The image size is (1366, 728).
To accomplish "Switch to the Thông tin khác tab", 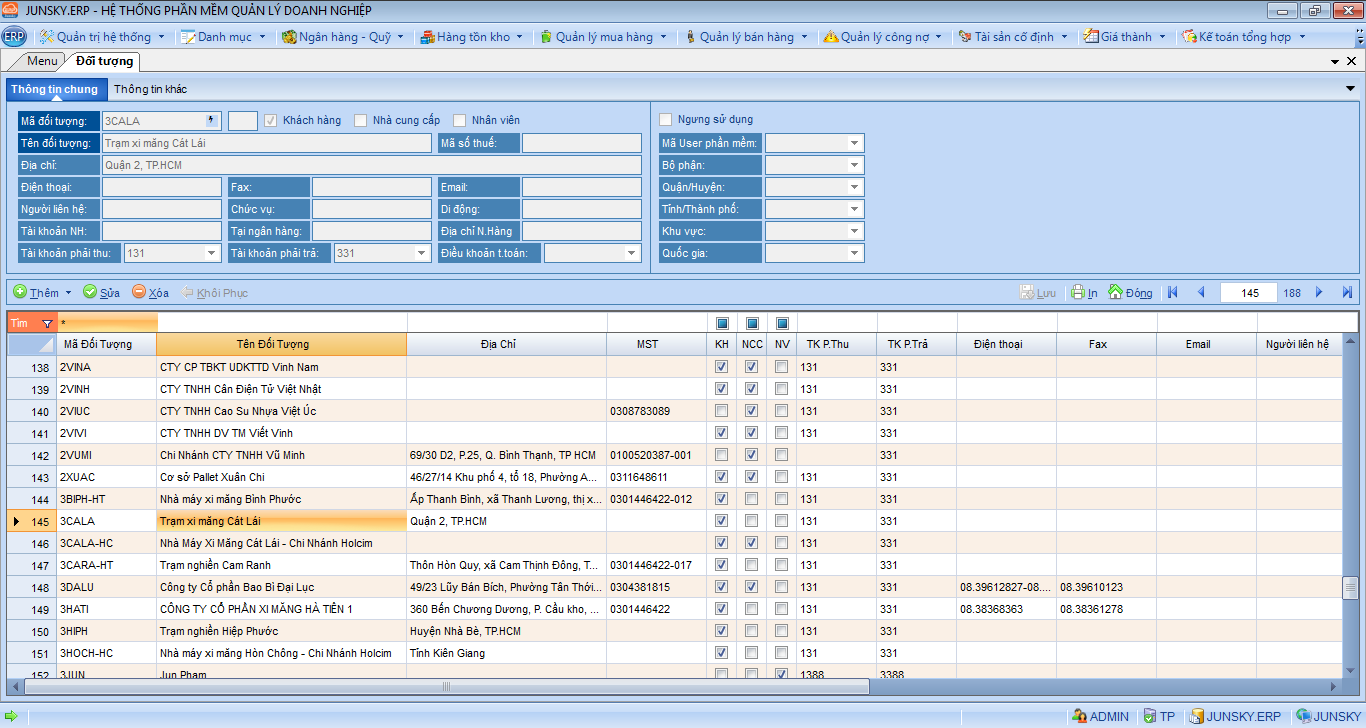I will point(150,89).
